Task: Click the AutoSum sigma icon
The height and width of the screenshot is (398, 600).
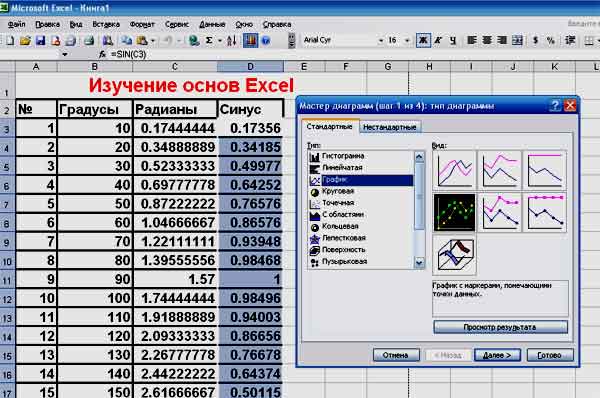Action: (x=209, y=40)
